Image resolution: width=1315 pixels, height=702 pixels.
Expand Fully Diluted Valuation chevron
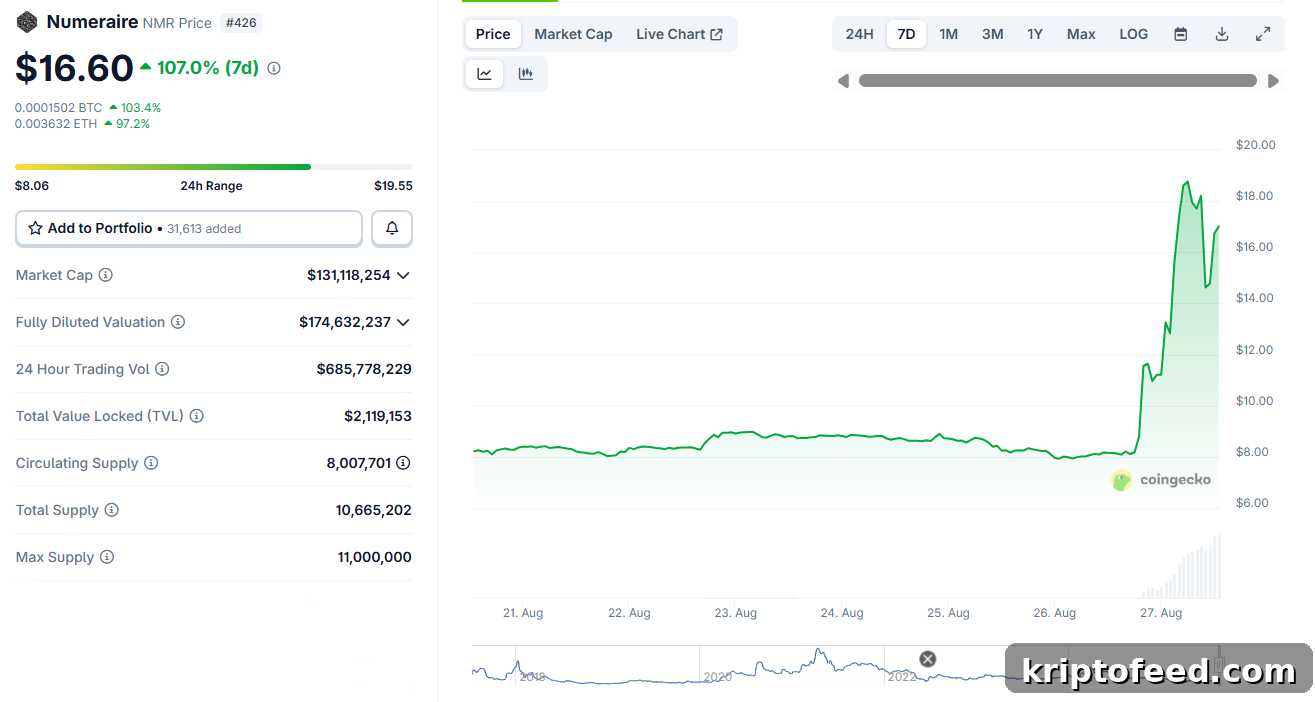[403, 322]
